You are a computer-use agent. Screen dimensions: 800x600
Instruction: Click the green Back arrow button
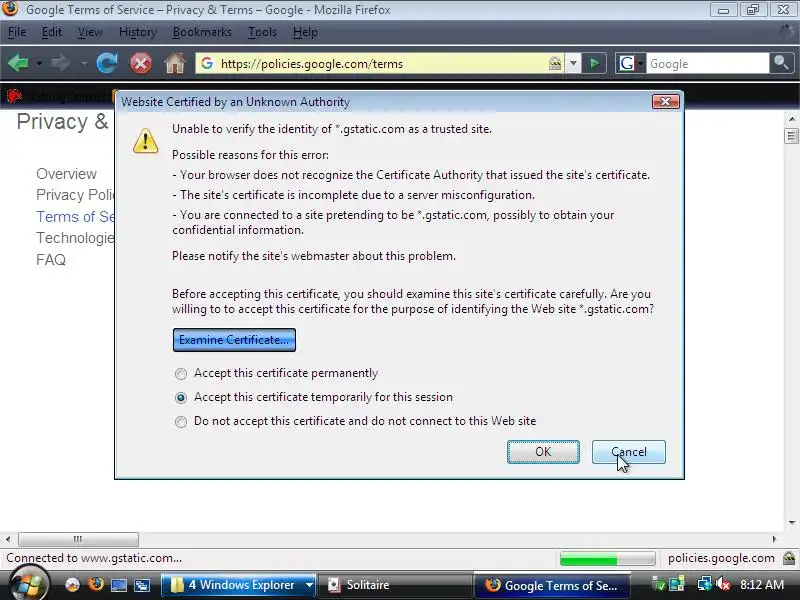point(18,63)
